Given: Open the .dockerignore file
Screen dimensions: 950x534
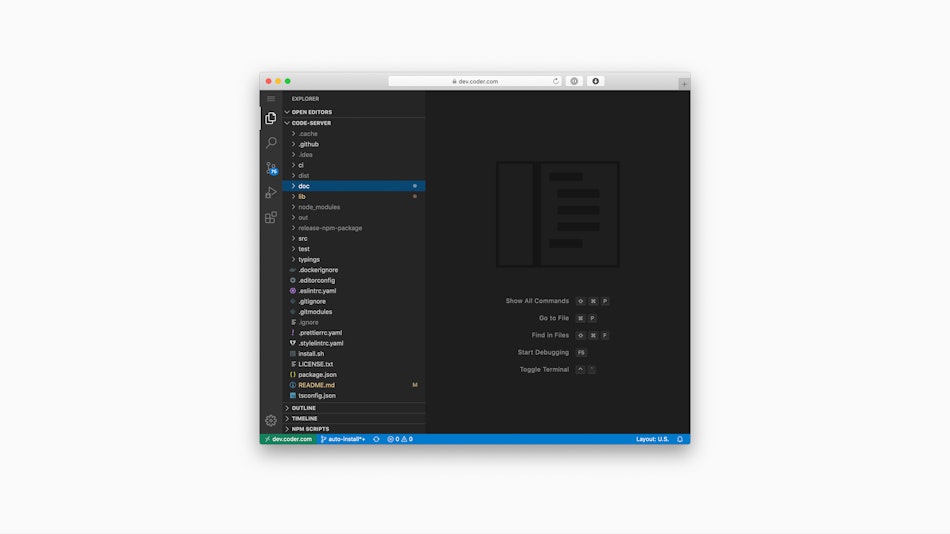Looking at the screenshot, I should point(354,270).
